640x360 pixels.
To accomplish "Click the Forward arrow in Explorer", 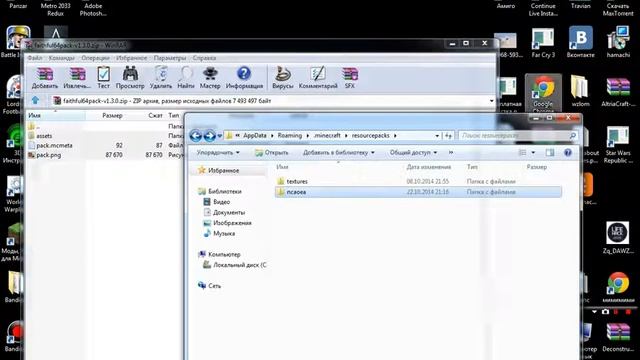I will pos(209,136).
